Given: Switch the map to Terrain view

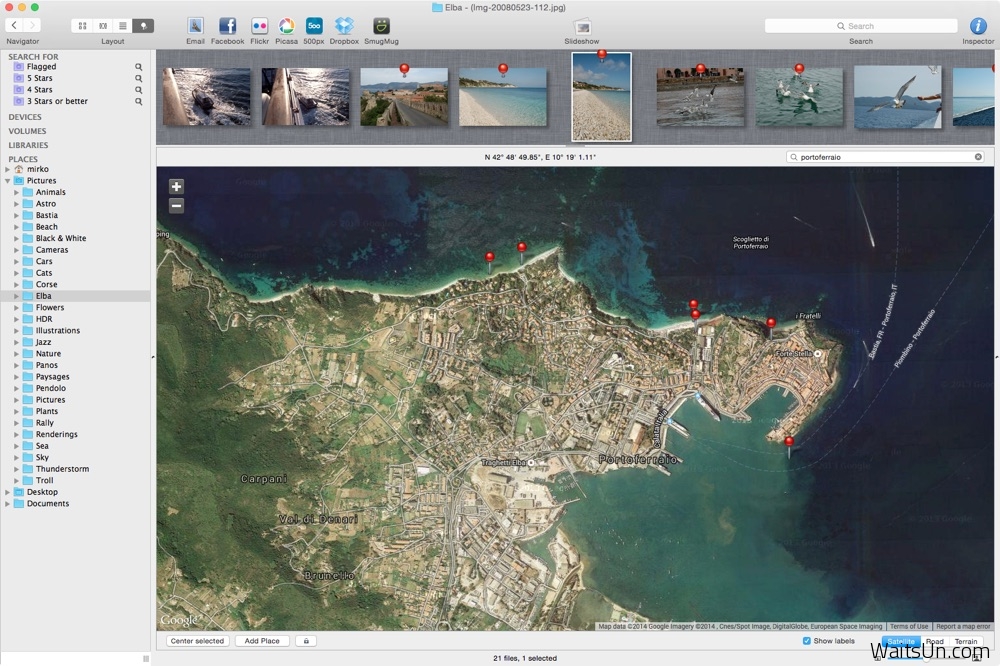Looking at the screenshot, I should [x=965, y=641].
